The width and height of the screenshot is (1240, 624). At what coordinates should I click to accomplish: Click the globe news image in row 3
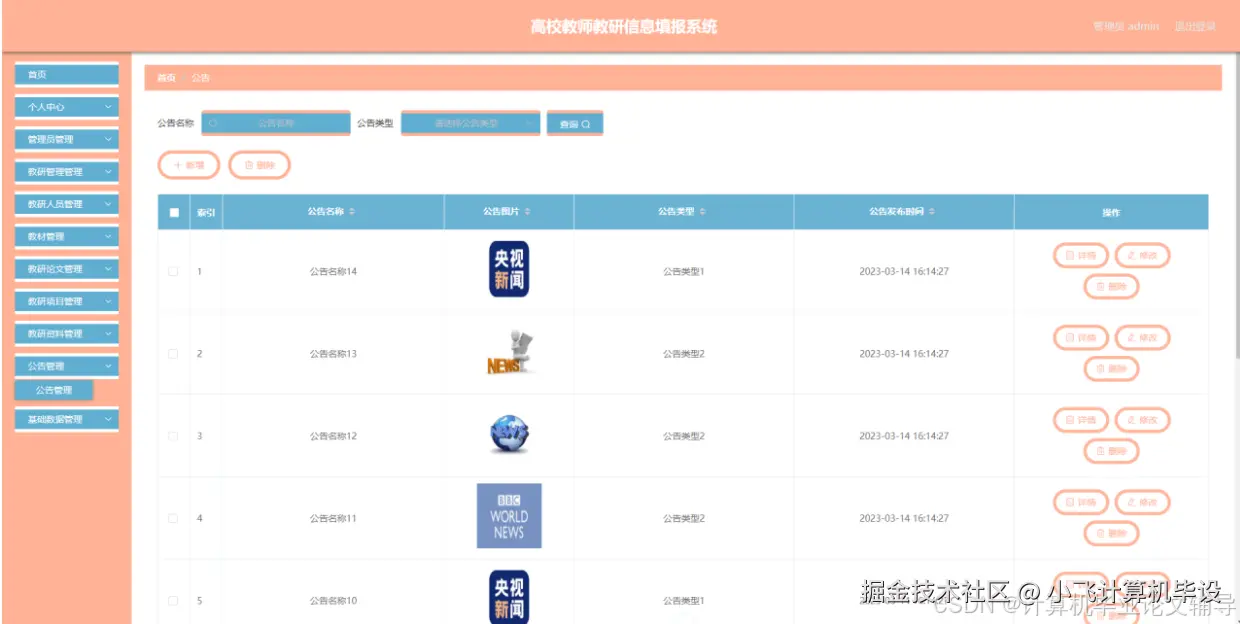pos(509,434)
